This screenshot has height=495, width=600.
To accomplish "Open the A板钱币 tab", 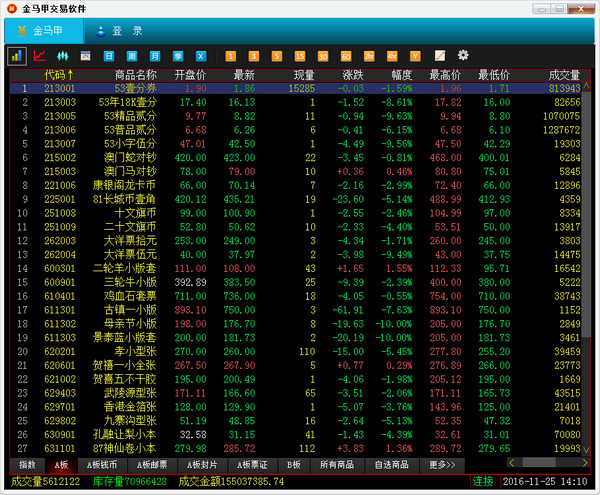I will 102,465.
